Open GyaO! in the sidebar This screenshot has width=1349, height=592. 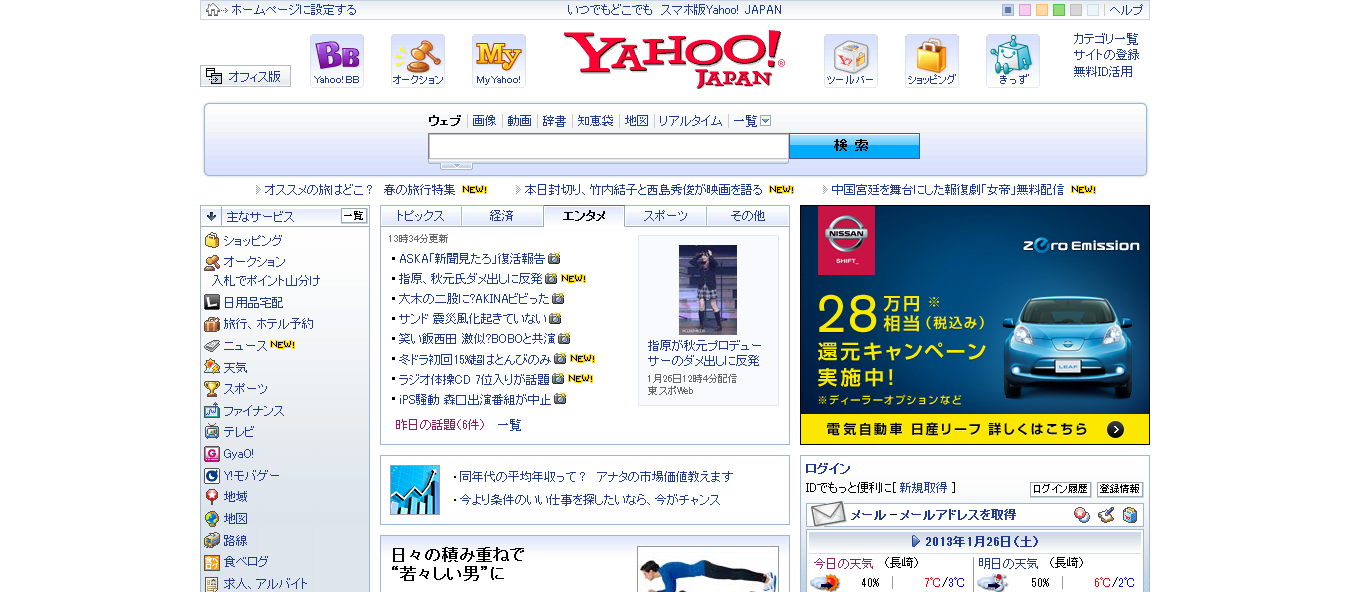(x=238, y=454)
